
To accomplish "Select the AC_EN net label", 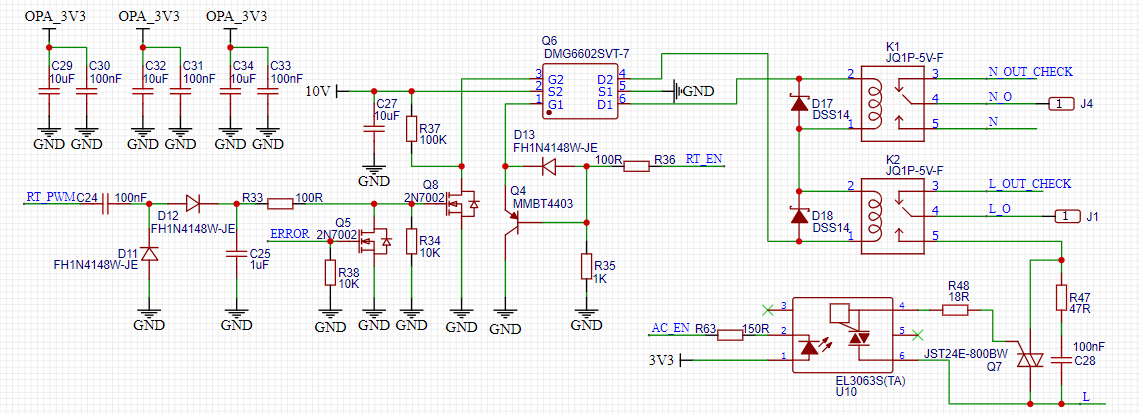I will (x=670, y=327).
